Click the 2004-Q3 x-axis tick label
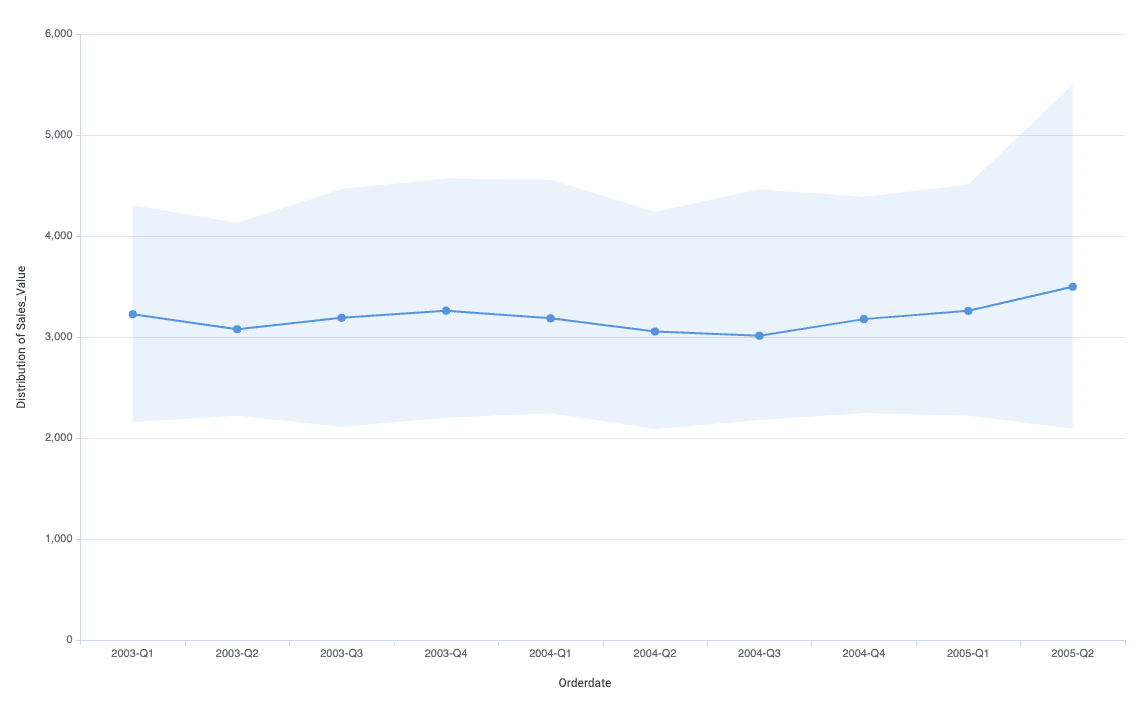The width and height of the screenshot is (1140, 704). (x=759, y=654)
